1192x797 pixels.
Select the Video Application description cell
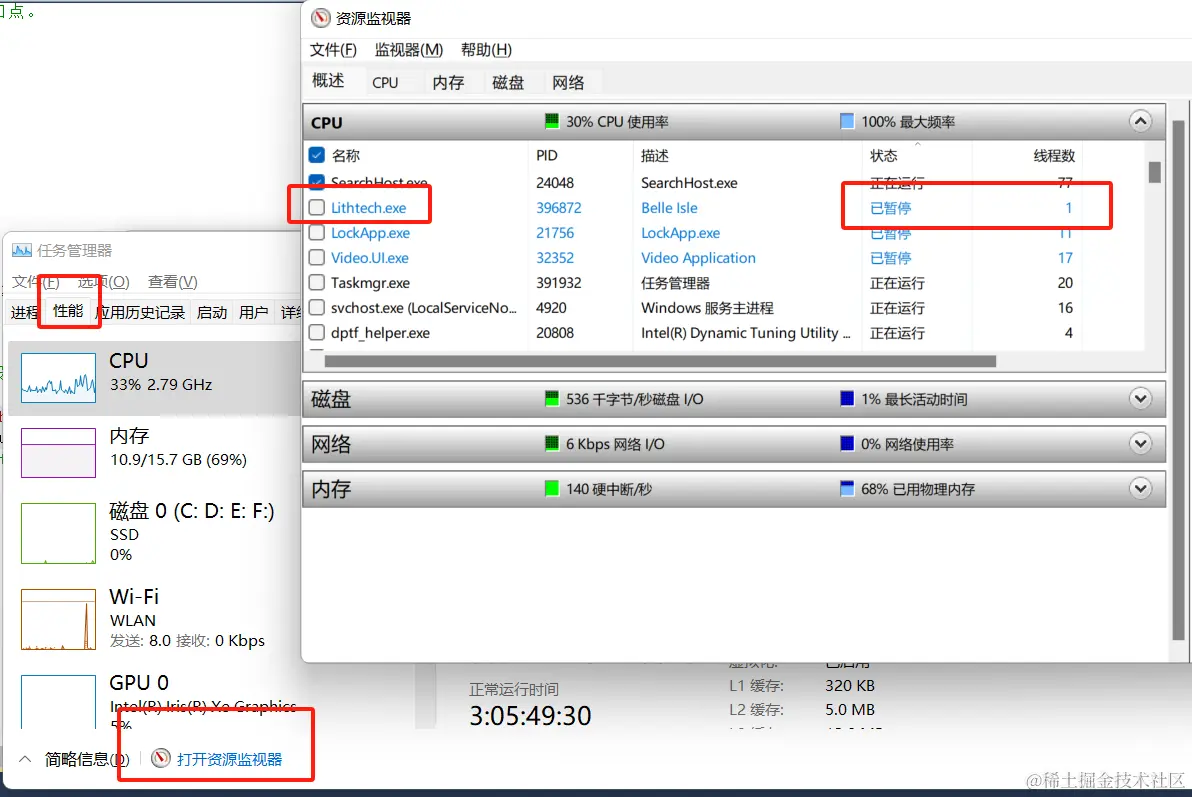click(x=698, y=258)
